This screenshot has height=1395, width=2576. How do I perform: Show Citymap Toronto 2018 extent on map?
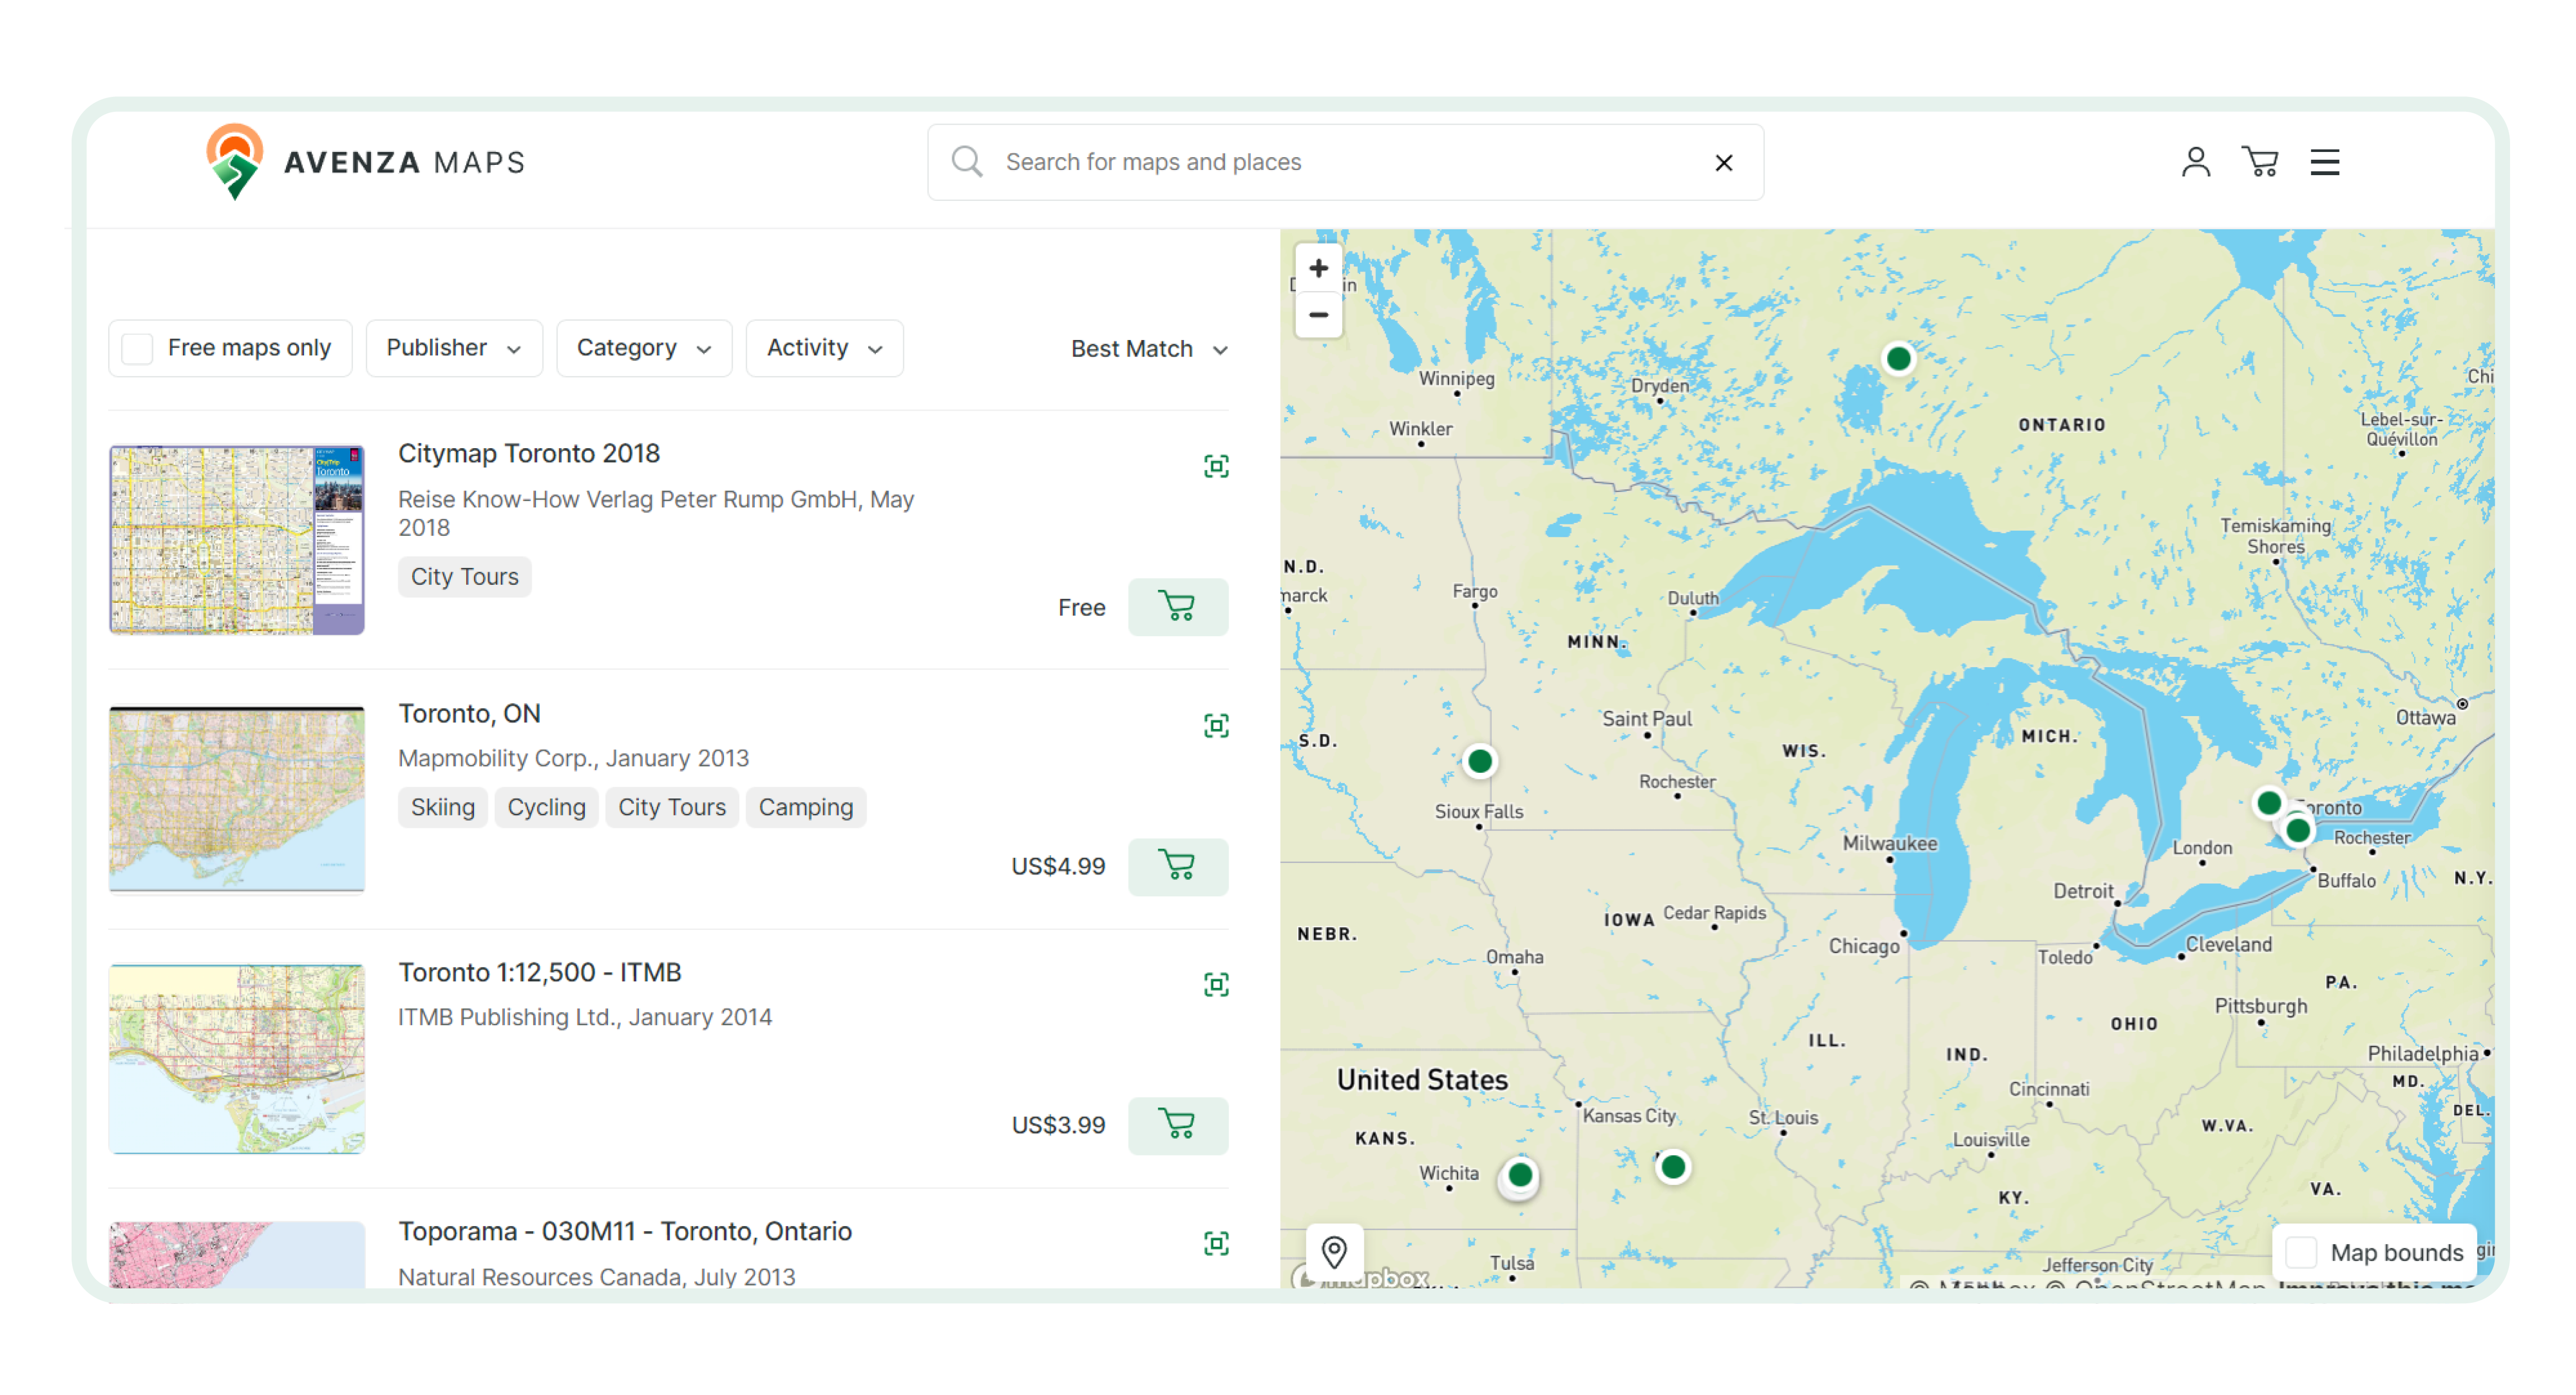tap(1216, 466)
